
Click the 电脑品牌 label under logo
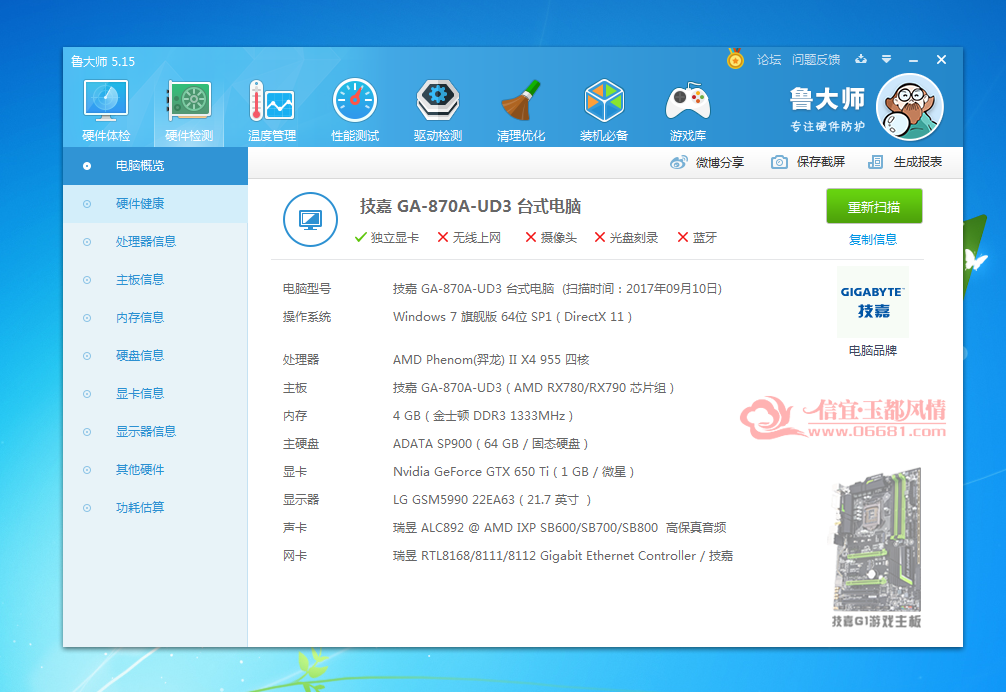(873, 350)
